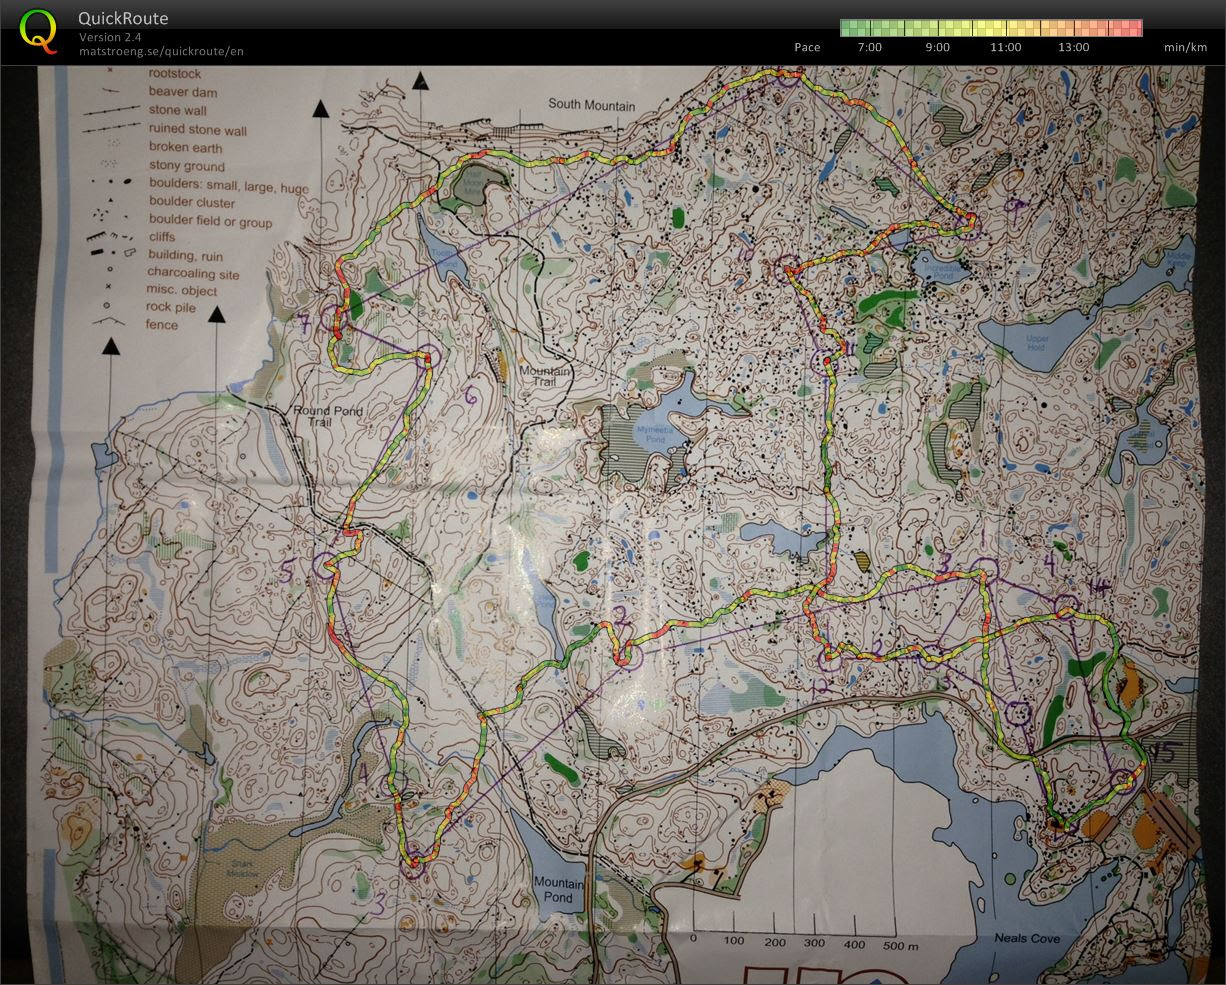Click the ruined stone wall legend entry
This screenshot has width=1226, height=985.
197,129
